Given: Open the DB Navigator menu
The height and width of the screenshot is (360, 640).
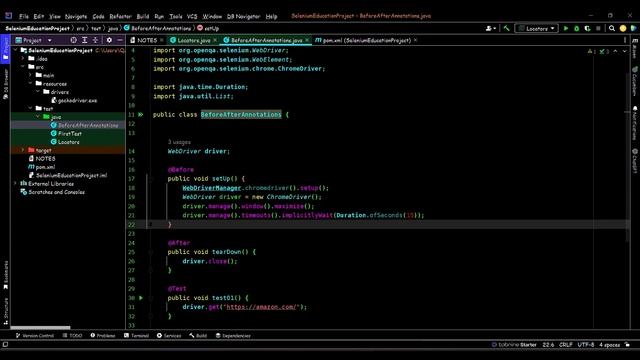Looking at the screenshot, I should 243,16.
